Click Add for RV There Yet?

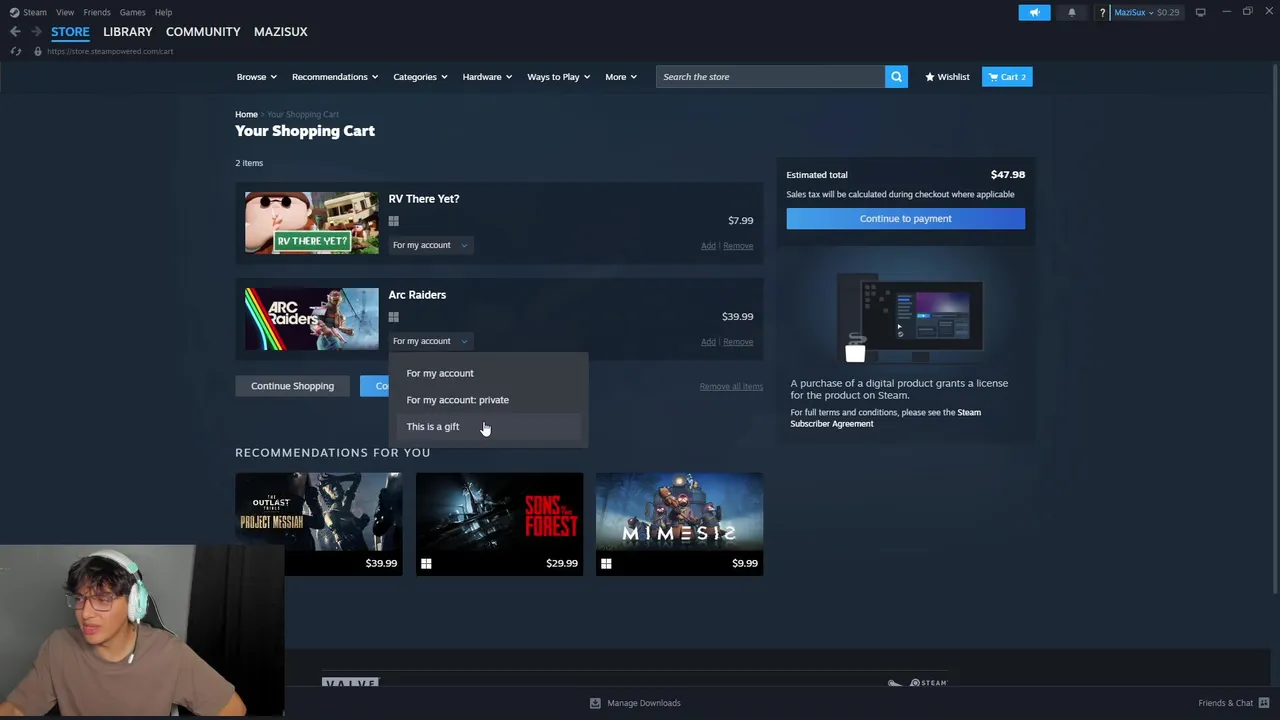(x=708, y=246)
